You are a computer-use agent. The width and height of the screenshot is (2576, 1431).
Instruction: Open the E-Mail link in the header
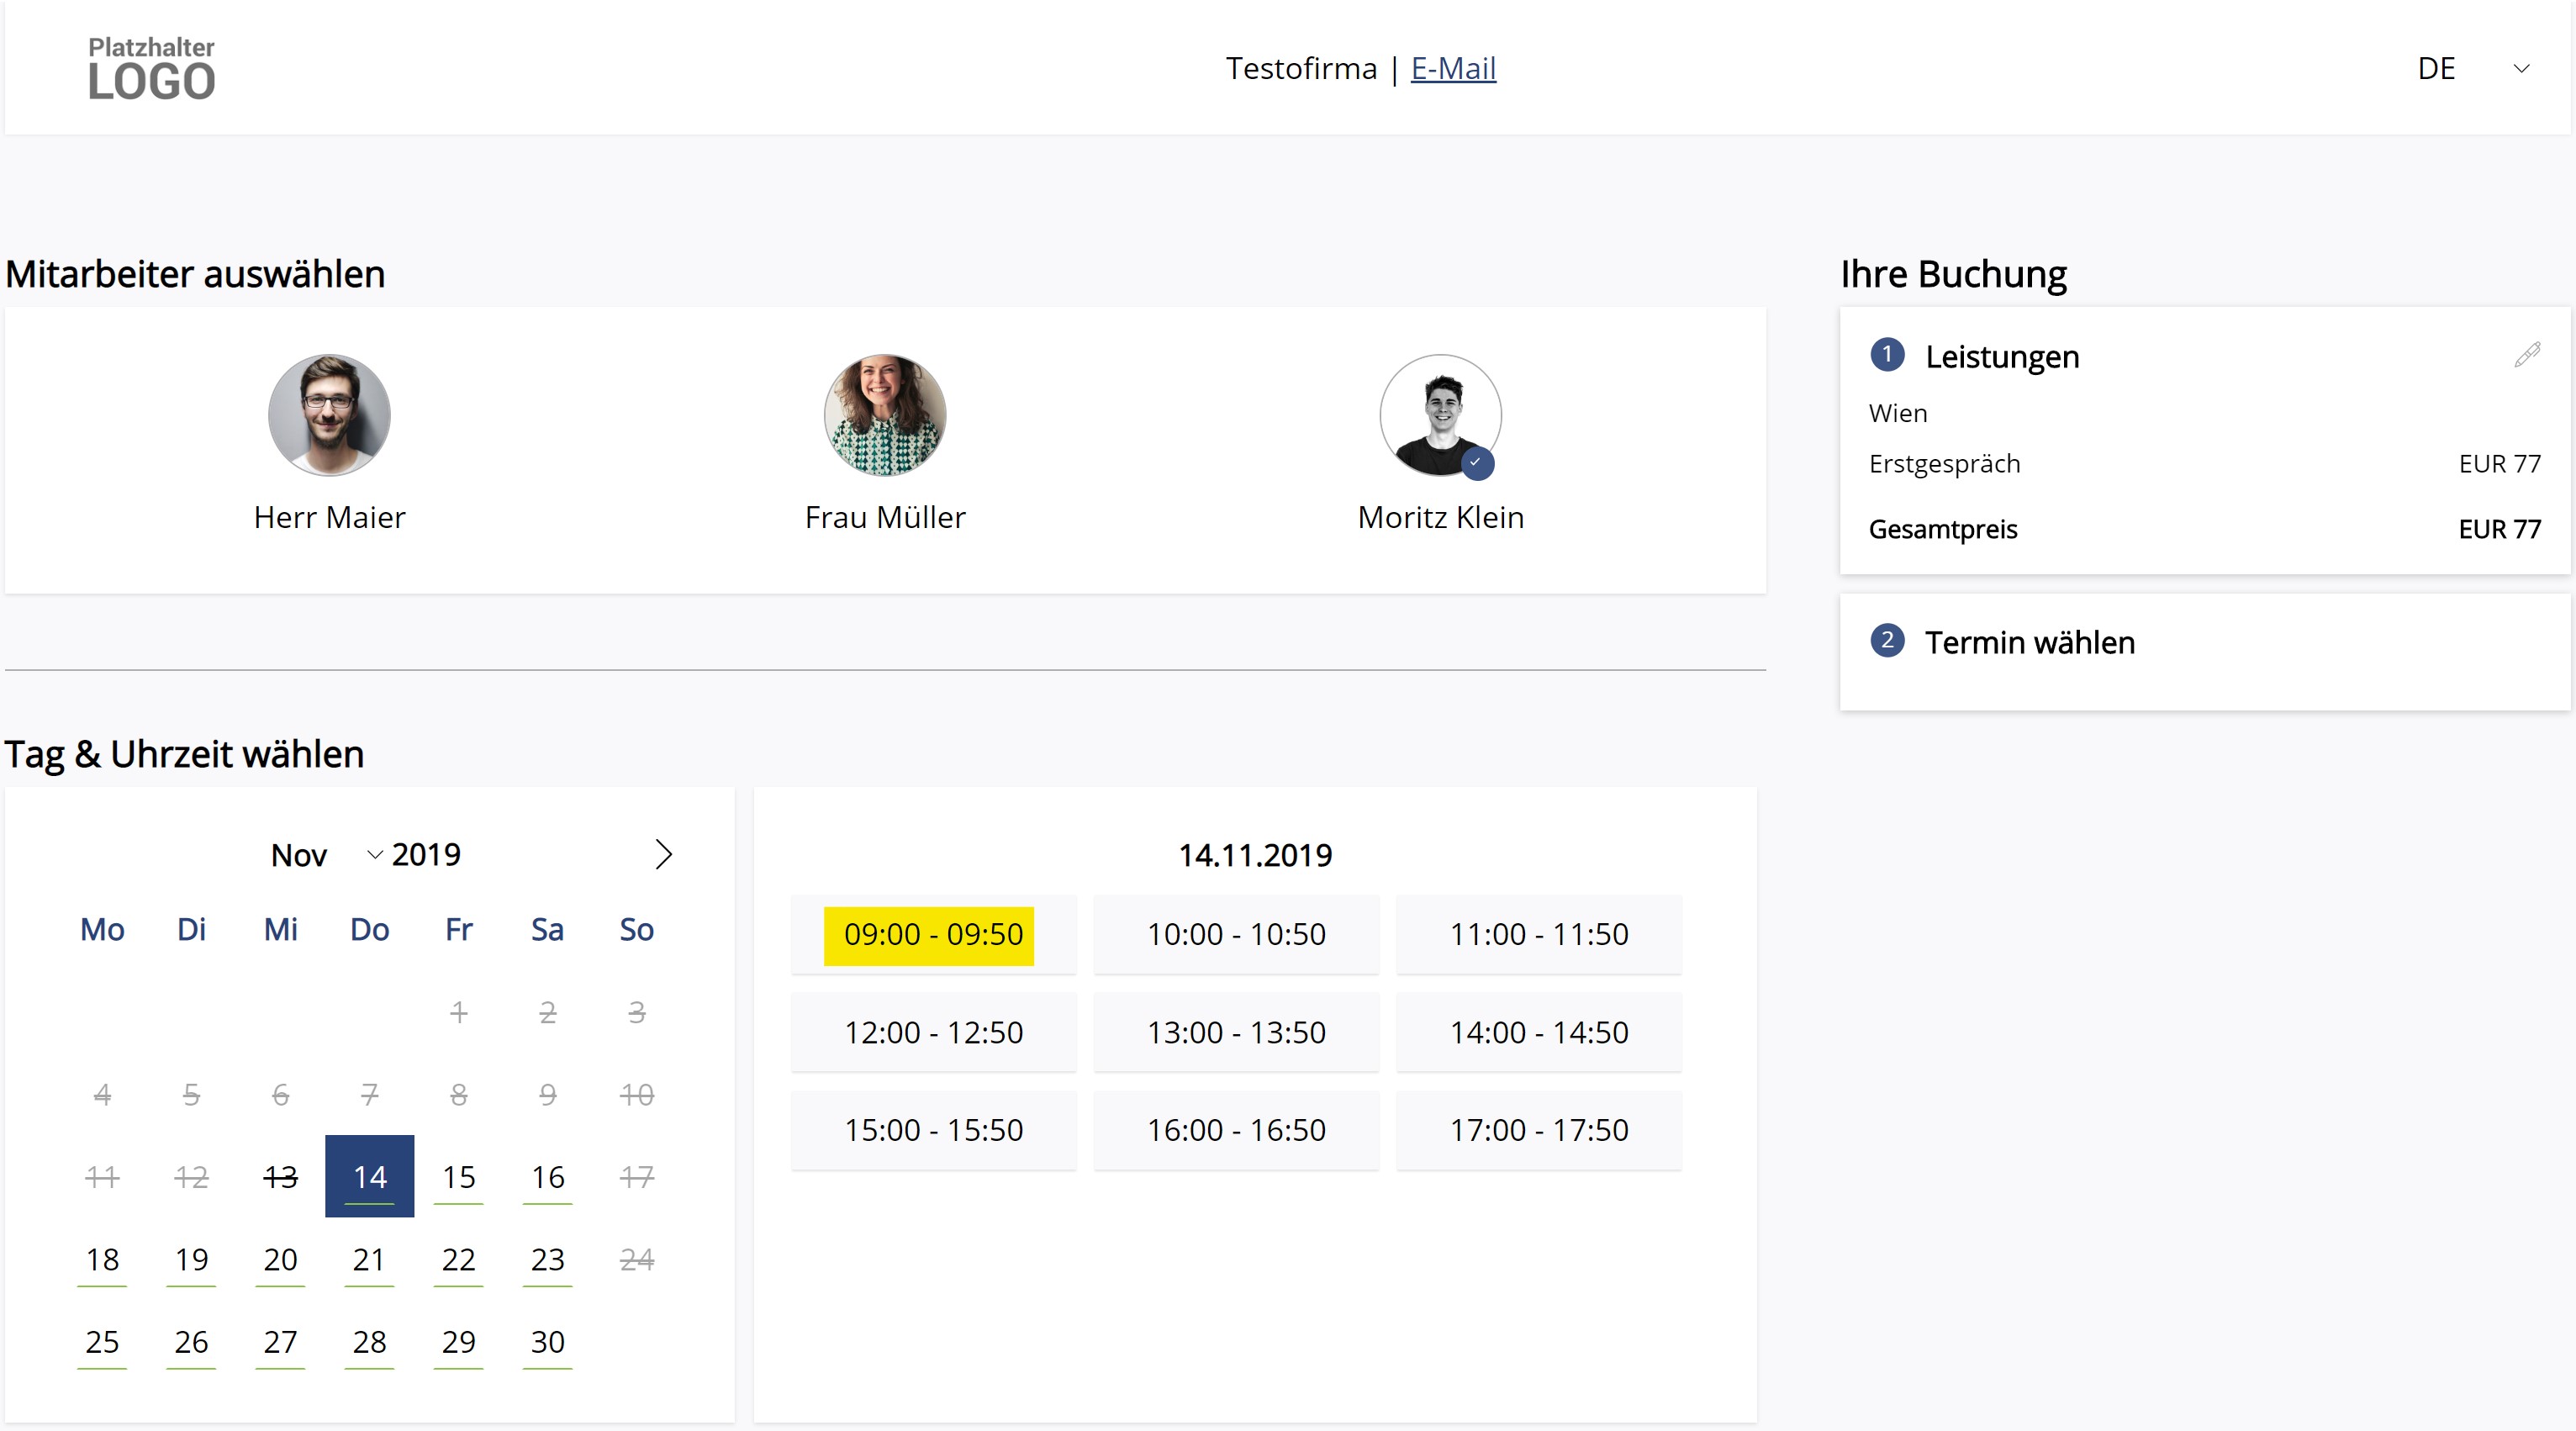(x=1453, y=68)
